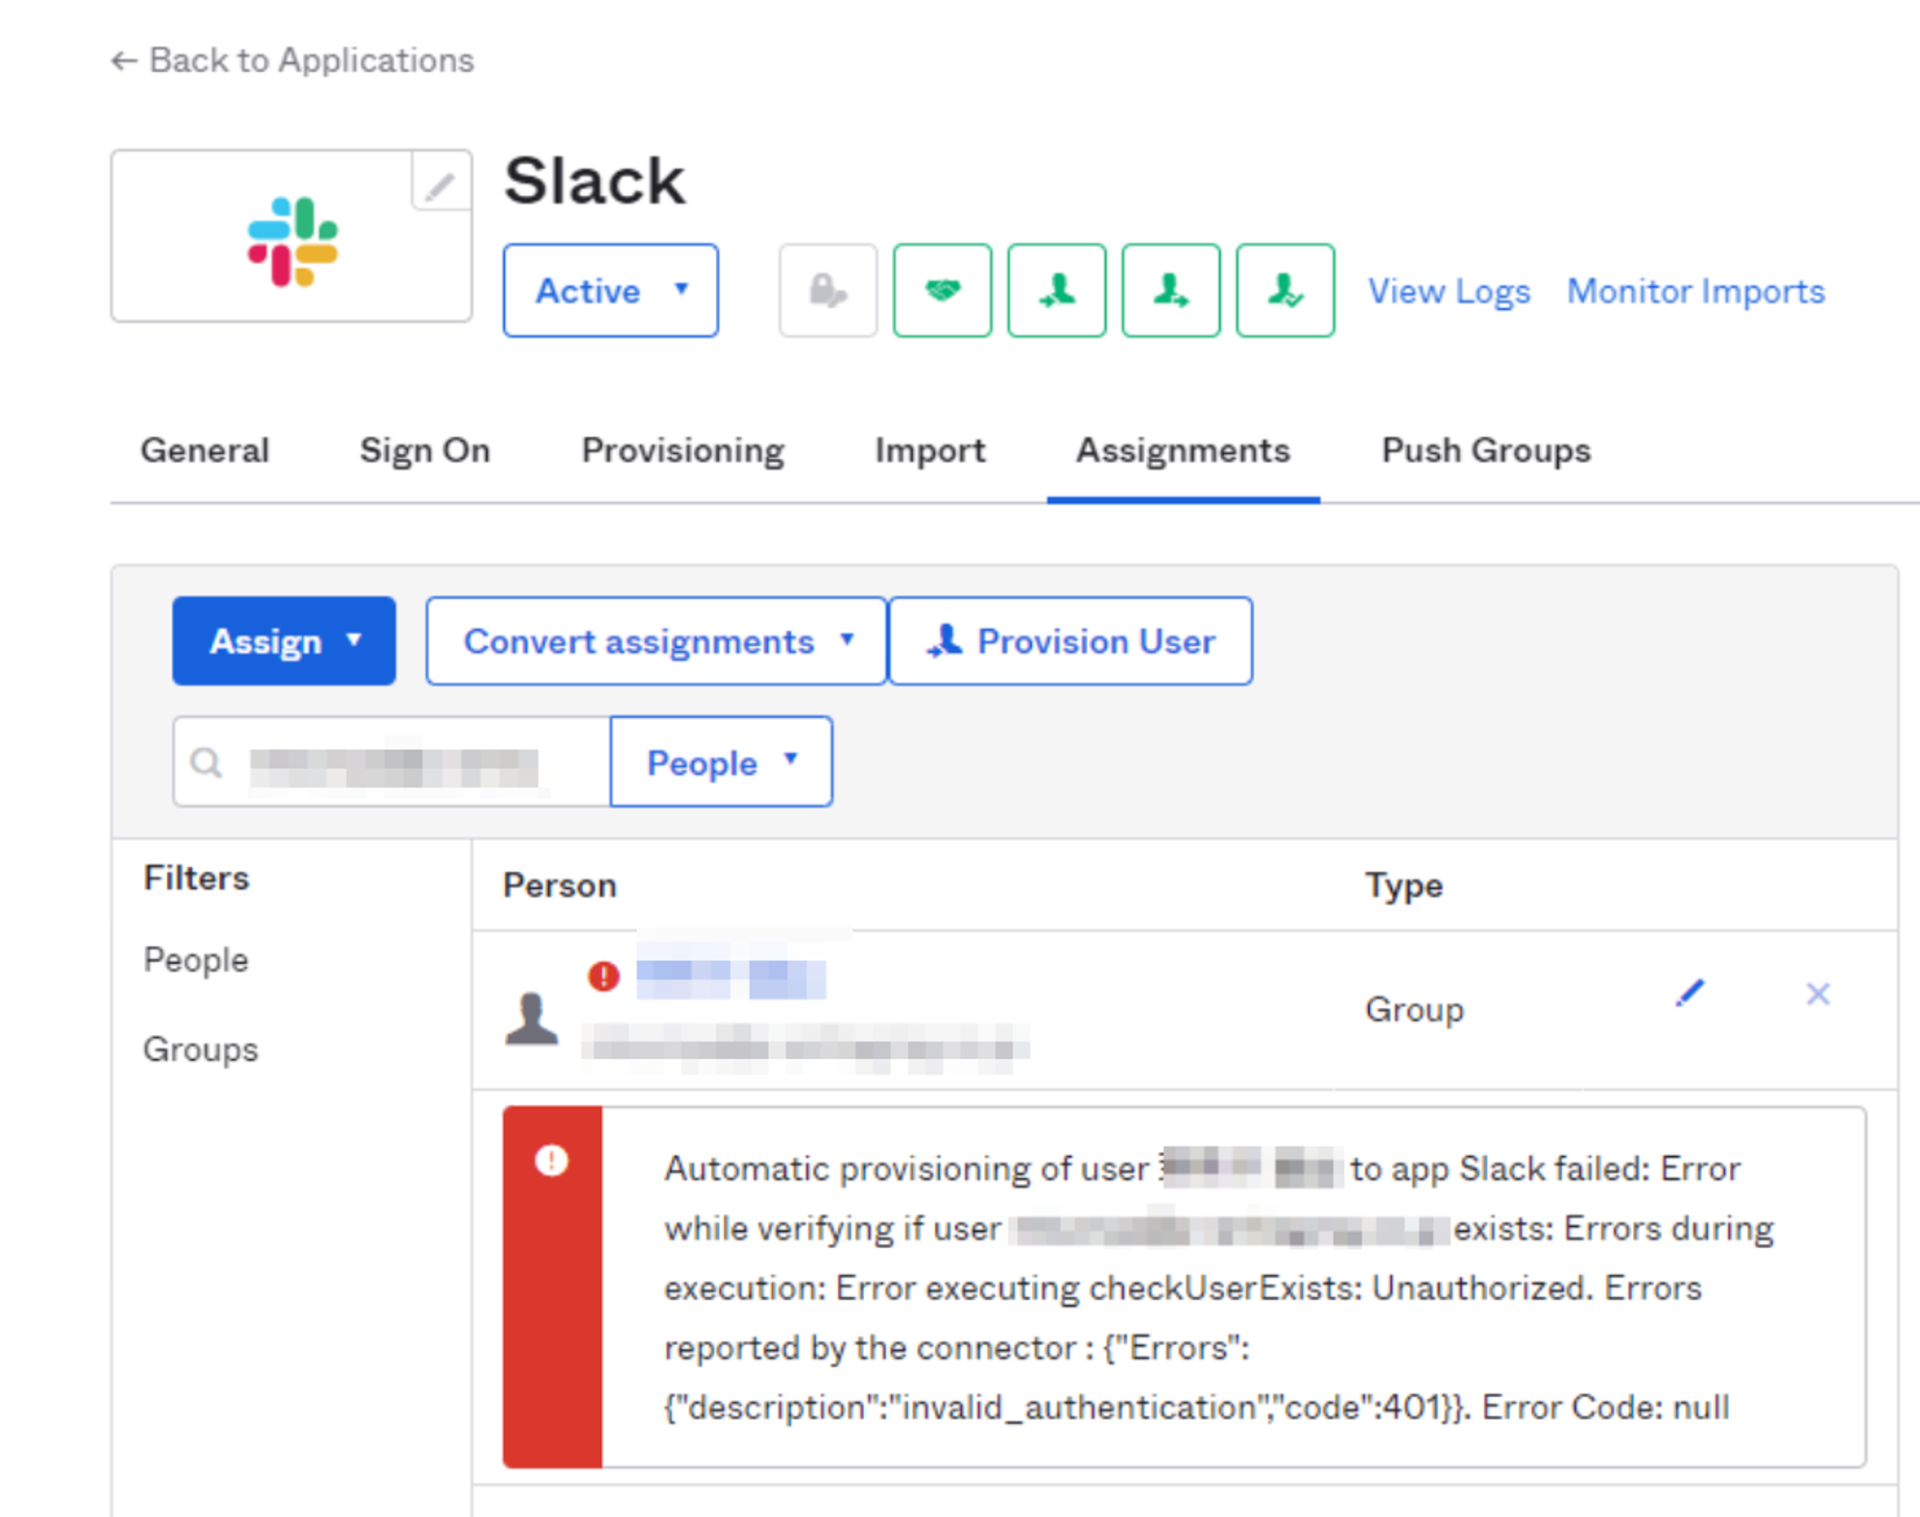The width and height of the screenshot is (1920, 1517).
Task: Click the exclamation icon in the red error banner
Action: (553, 1161)
